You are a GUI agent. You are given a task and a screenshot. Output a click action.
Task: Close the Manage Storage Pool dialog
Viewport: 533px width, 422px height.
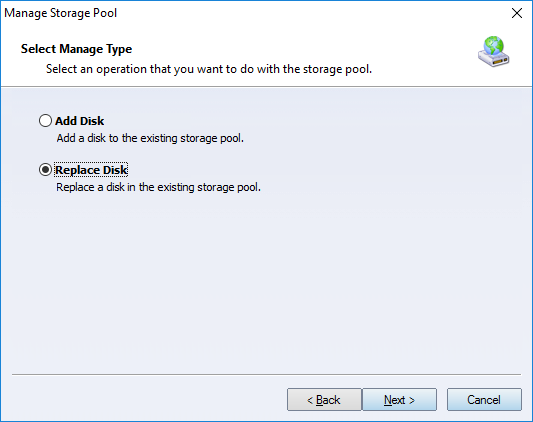(517, 13)
